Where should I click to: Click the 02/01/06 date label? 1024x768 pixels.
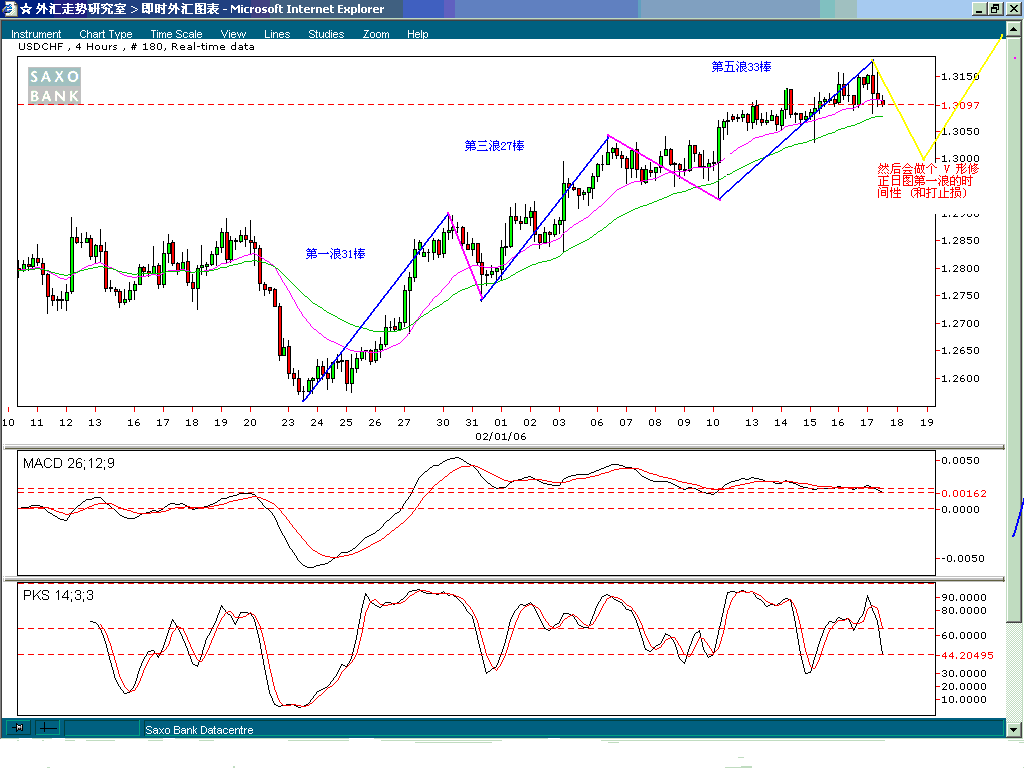tap(500, 436)
